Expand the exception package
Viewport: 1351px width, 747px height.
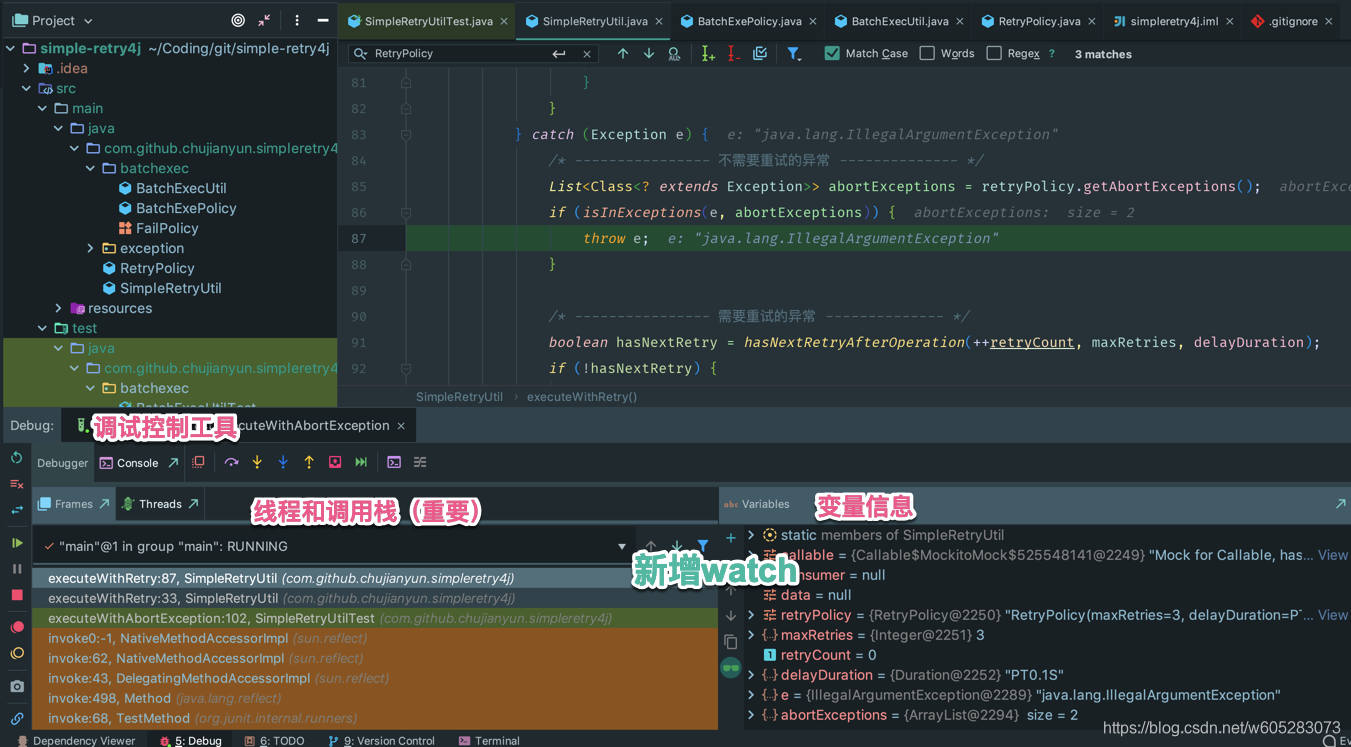[91, 248]
